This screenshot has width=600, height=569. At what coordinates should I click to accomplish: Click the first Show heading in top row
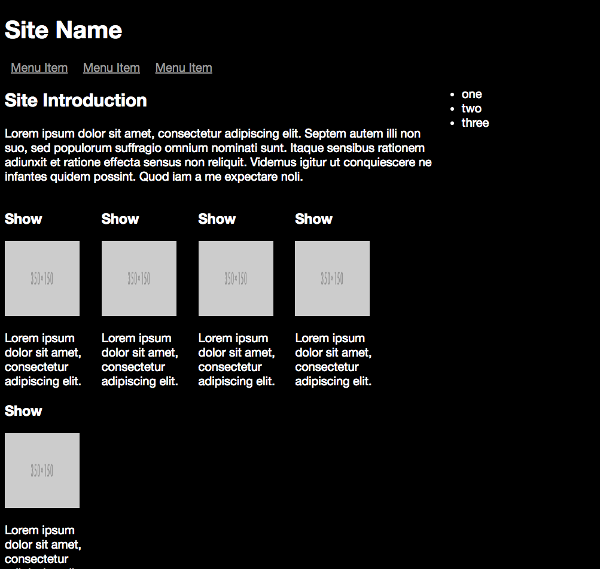[x=23, y=219]
